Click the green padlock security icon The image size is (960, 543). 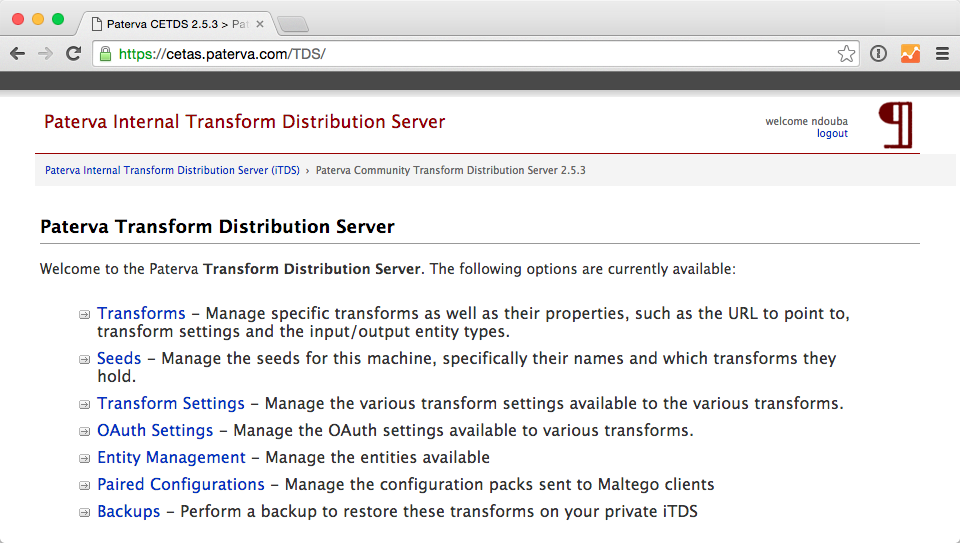(x=105, y=54)
